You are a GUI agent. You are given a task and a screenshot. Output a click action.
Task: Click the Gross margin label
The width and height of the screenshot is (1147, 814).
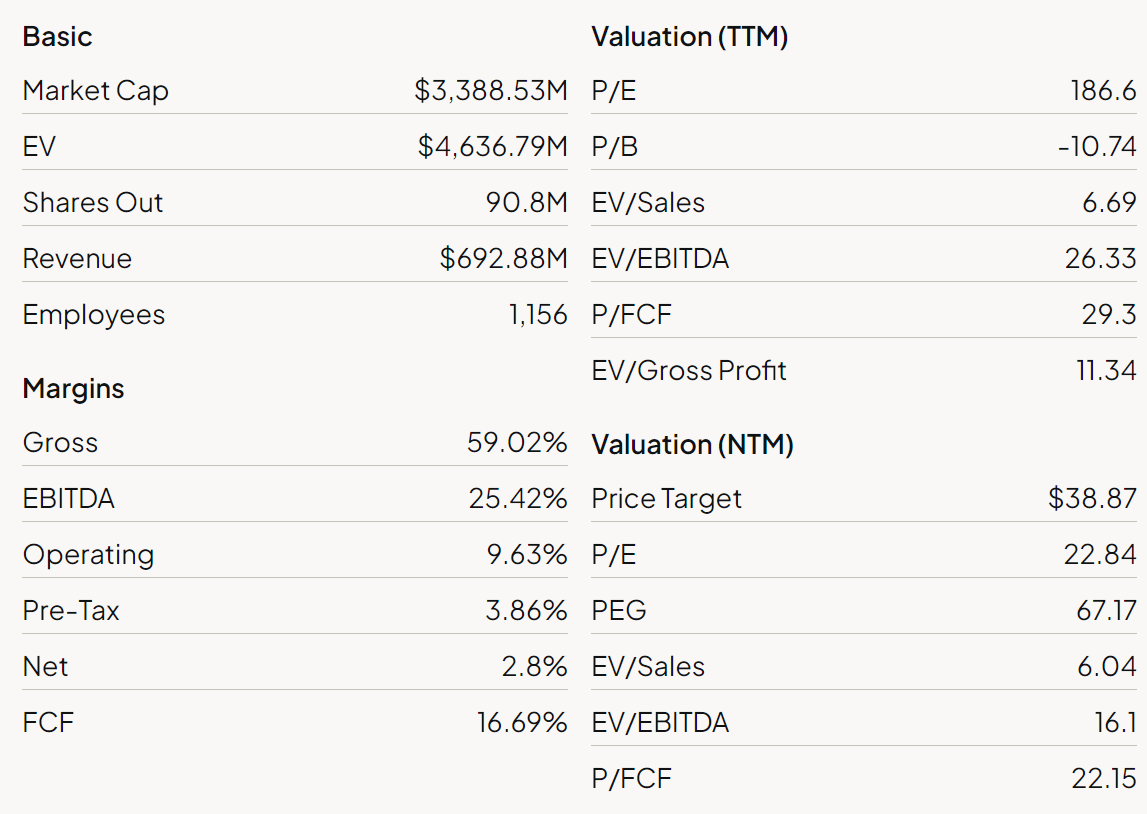(x=60, y=443)
